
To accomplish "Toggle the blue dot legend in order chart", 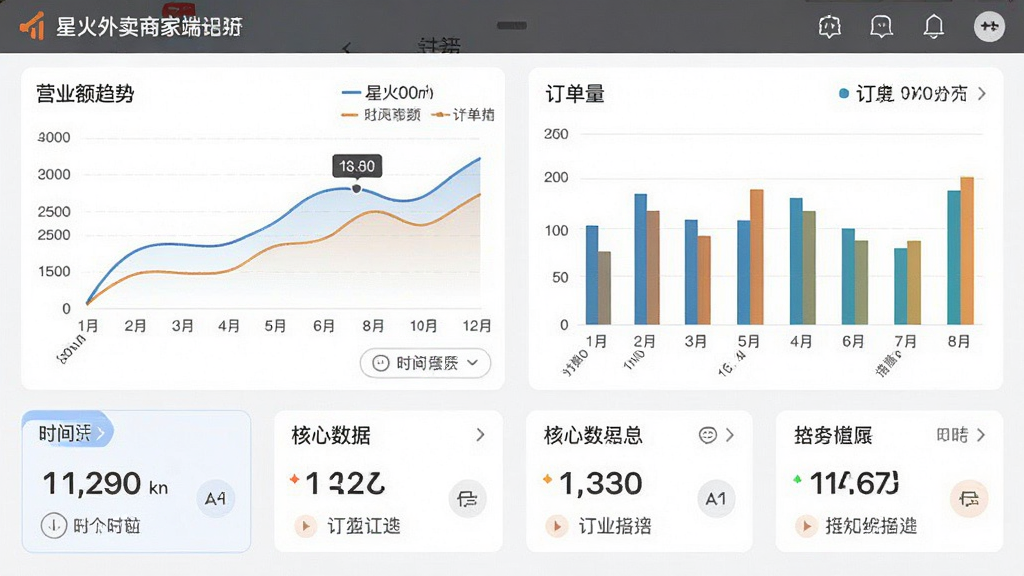I will click(x=903, y=93).
